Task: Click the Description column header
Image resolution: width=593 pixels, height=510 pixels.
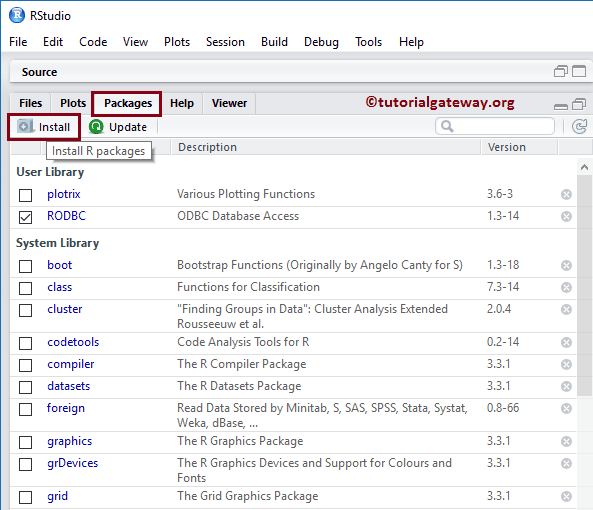Action: point(326,147)
